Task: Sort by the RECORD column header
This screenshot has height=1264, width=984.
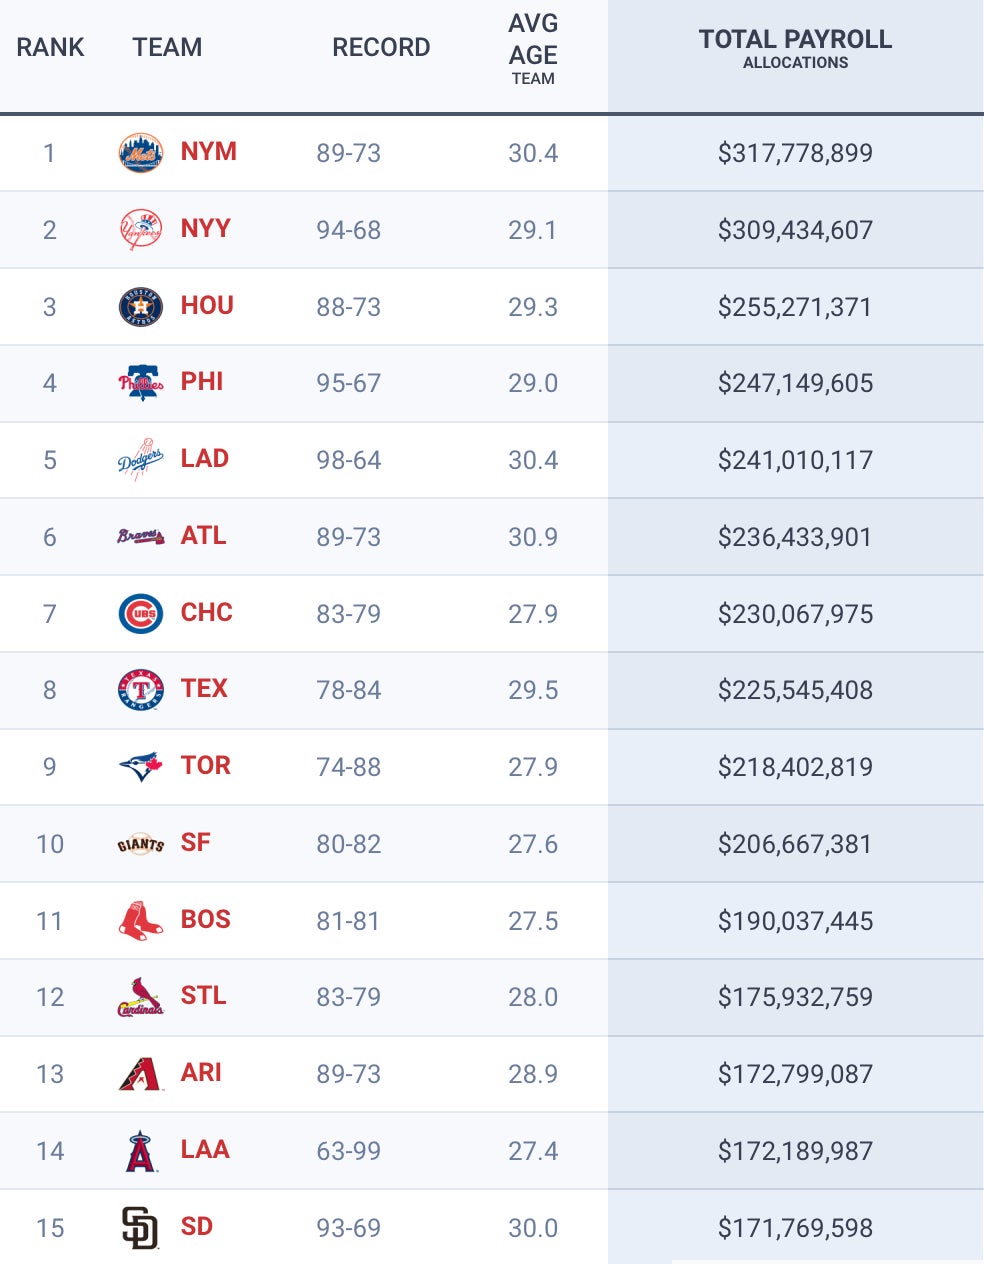Action: click(x=381, y=47)
